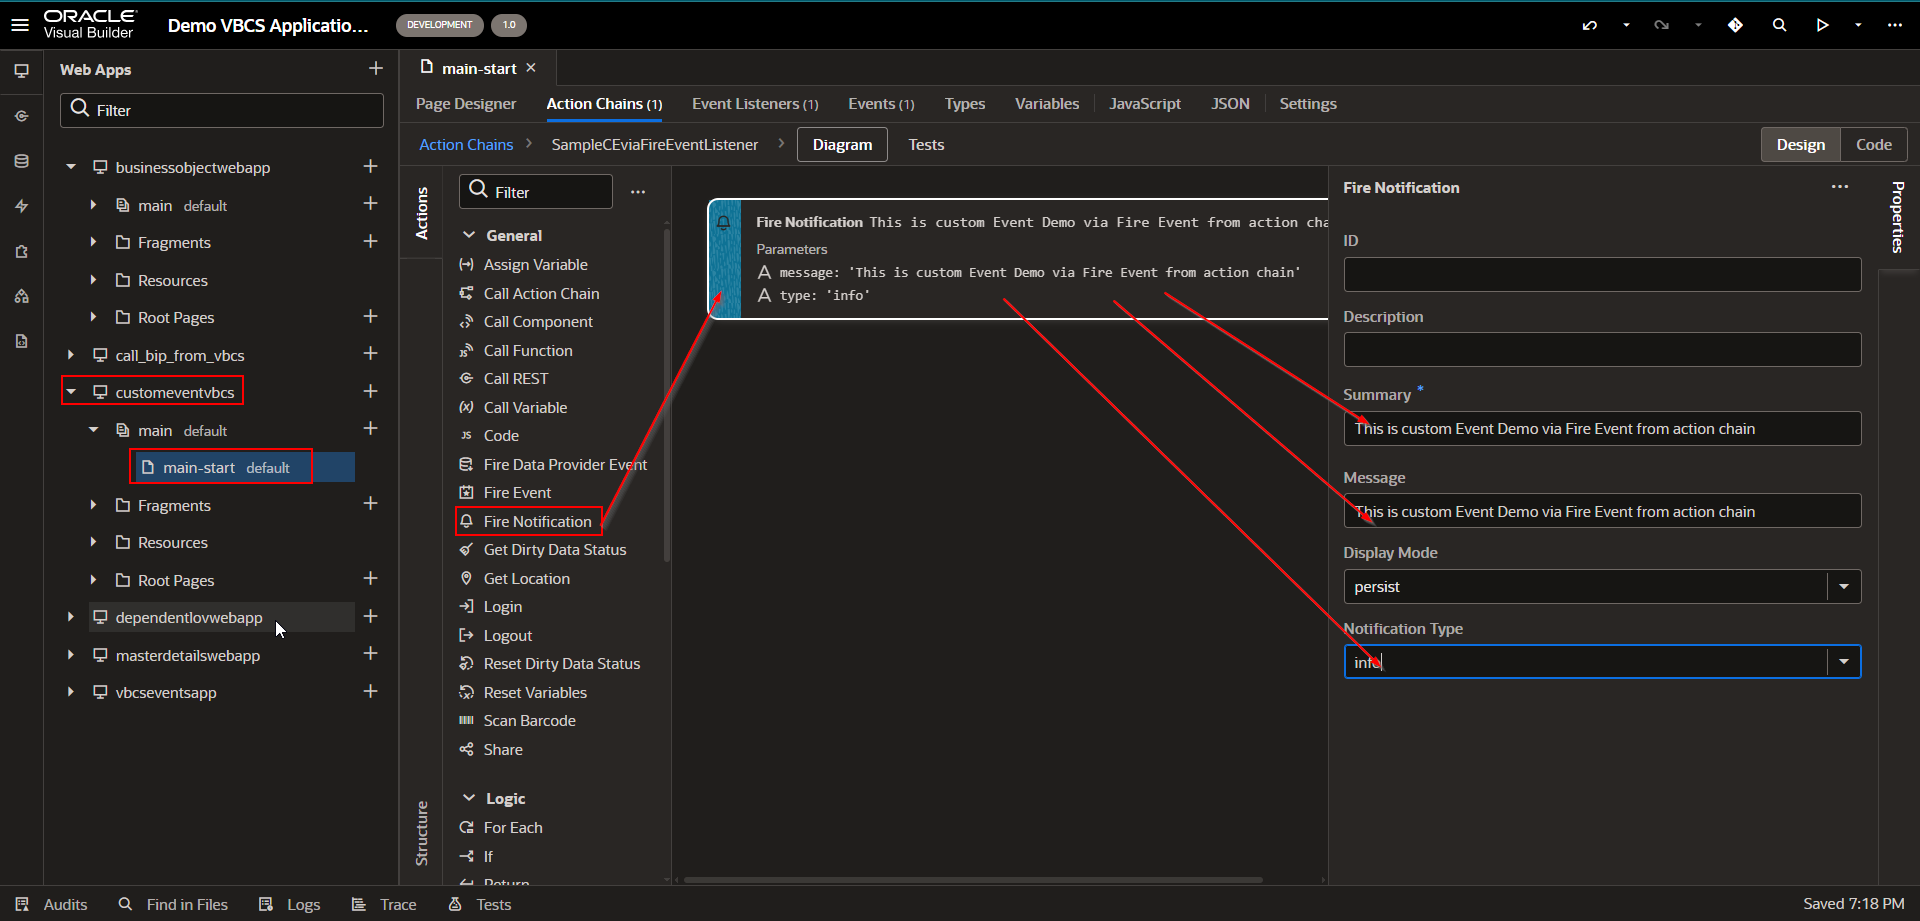1920x921 pixels.
Task: Expand the call_bip_from_vbcs tree node
Action: [x=71, y=355]
